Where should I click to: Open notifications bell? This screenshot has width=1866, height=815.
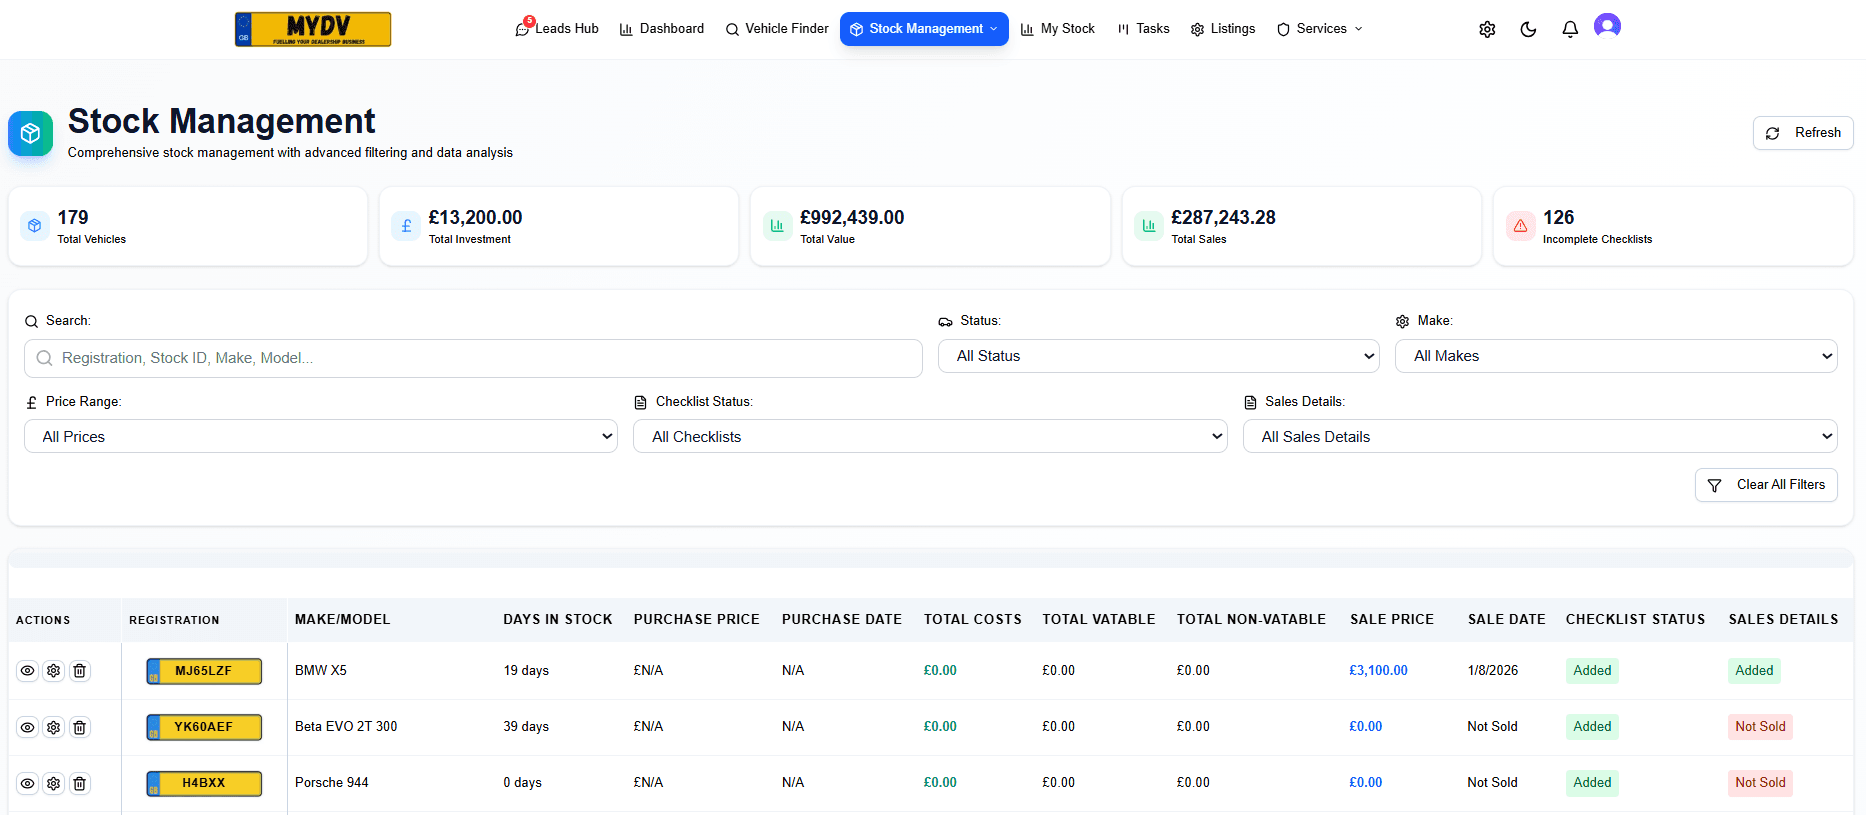click(x=1570, y=29)
